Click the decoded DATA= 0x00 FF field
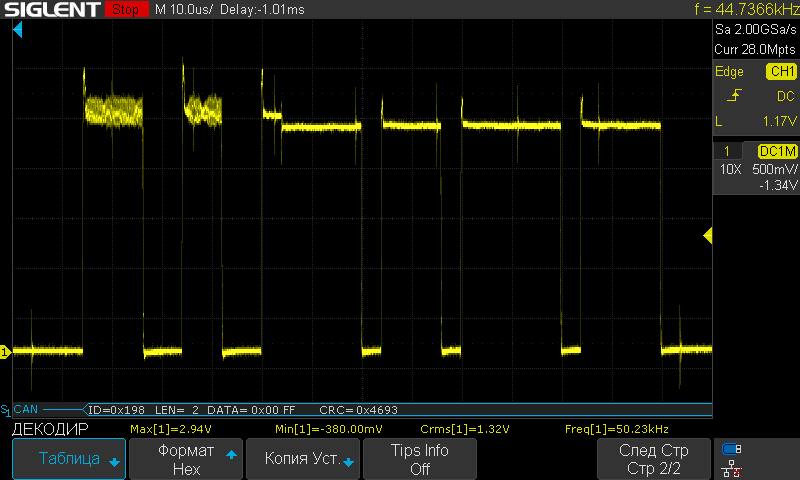 point(251,410)
